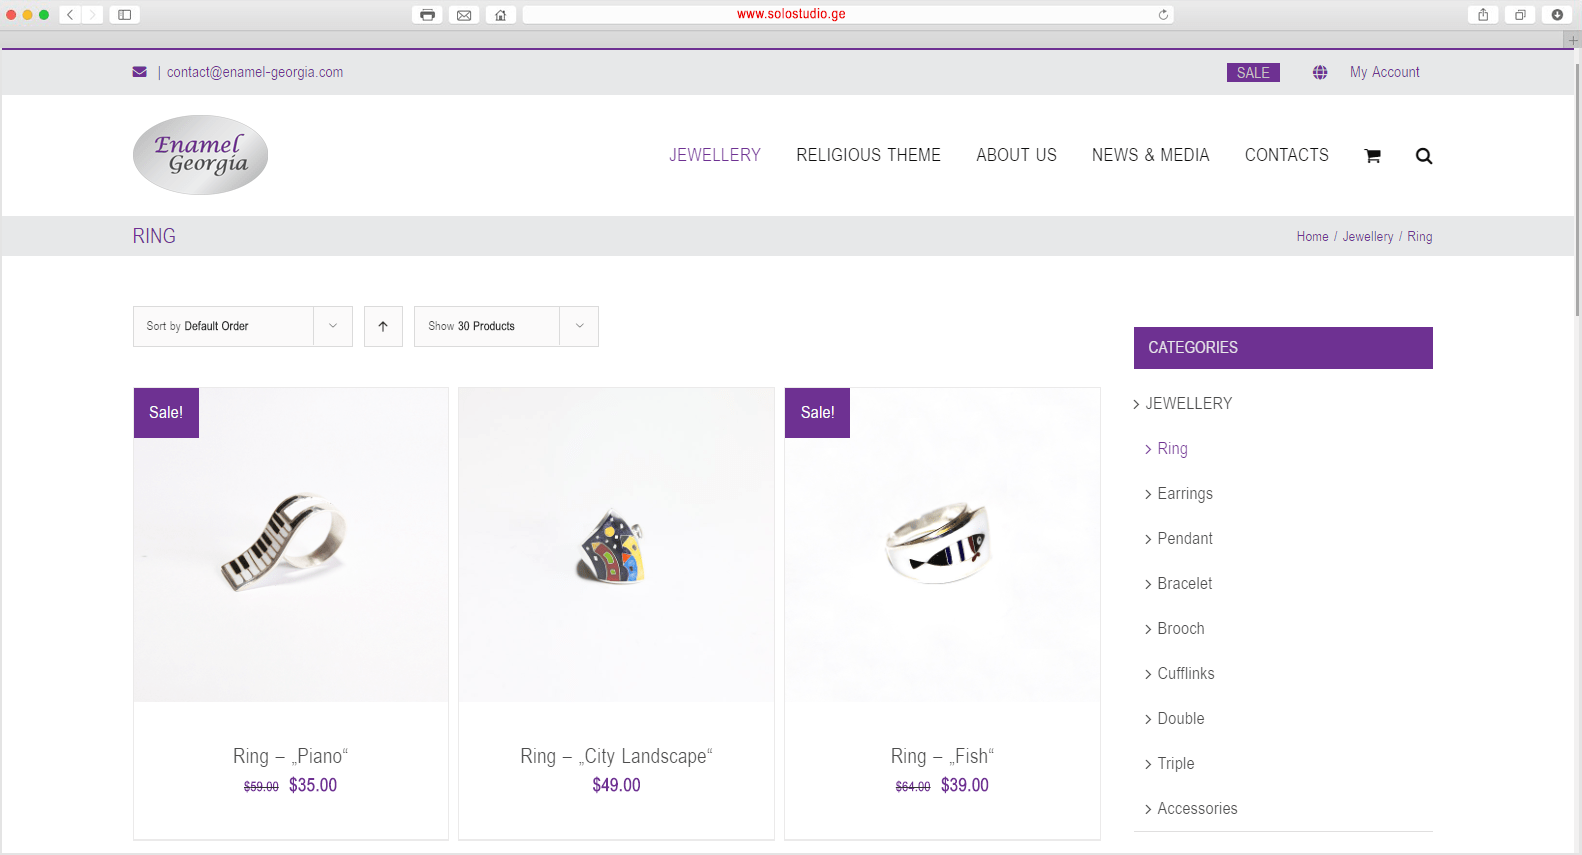Select the Bracelet category
The width and height of the screenshot is (1582, 855).
[x=1185, y=583]
